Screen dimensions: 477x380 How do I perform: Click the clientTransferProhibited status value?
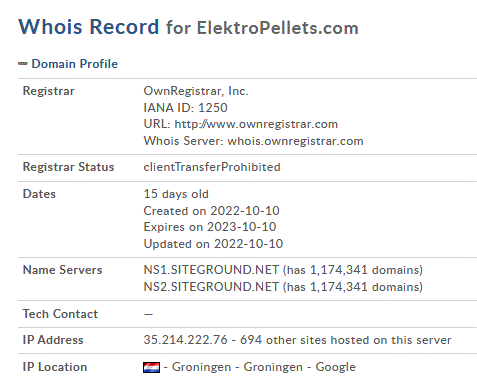click(212, 167)
